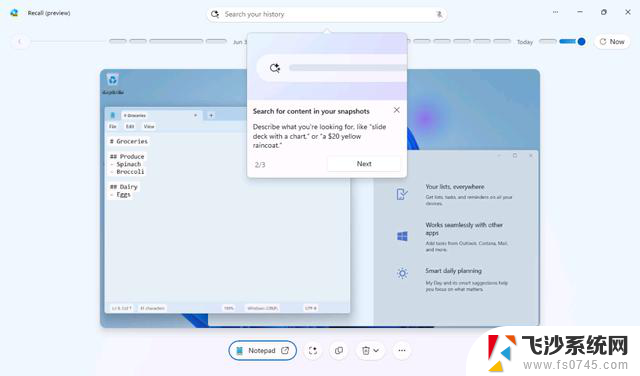Click the blue timeline position handle

[x=582, y=41]
